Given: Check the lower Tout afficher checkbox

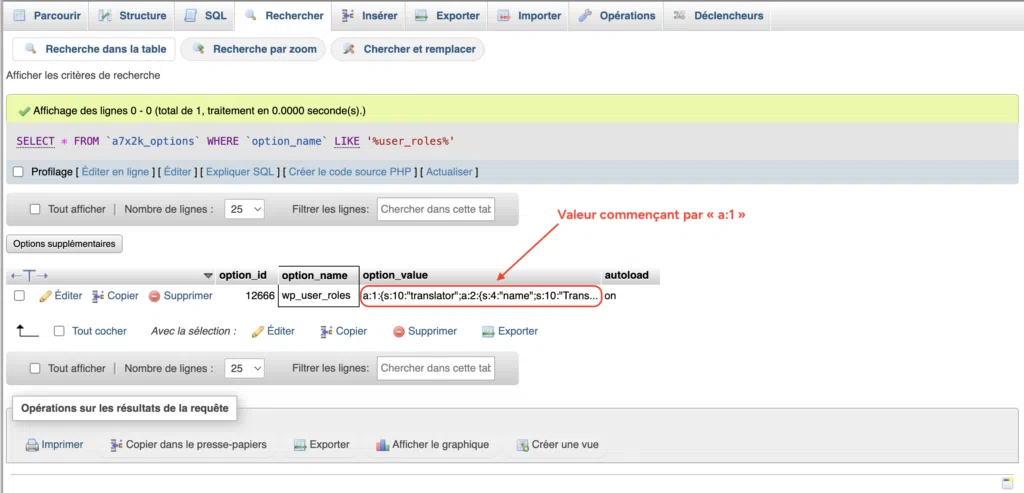Looking at the screenshot, I should click(x=35, y=368).
